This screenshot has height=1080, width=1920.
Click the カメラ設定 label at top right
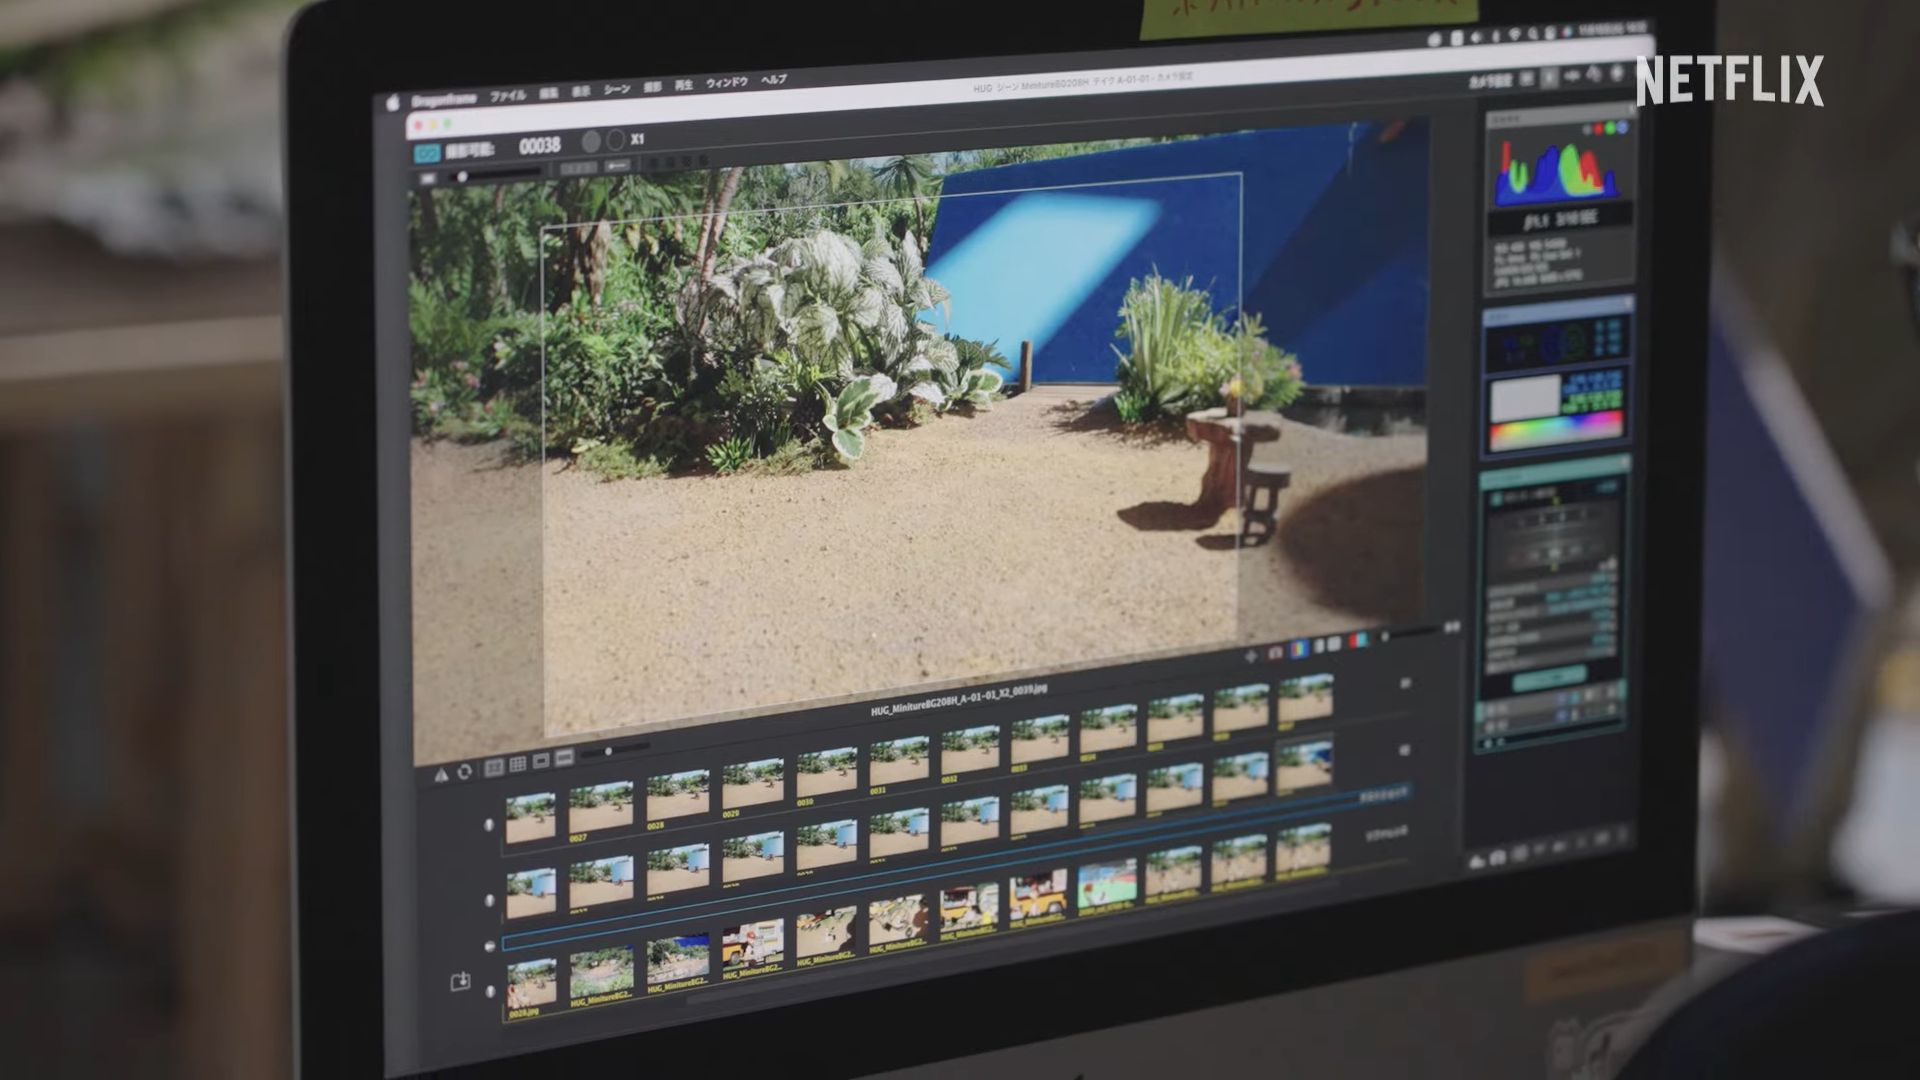point(1489,81)
